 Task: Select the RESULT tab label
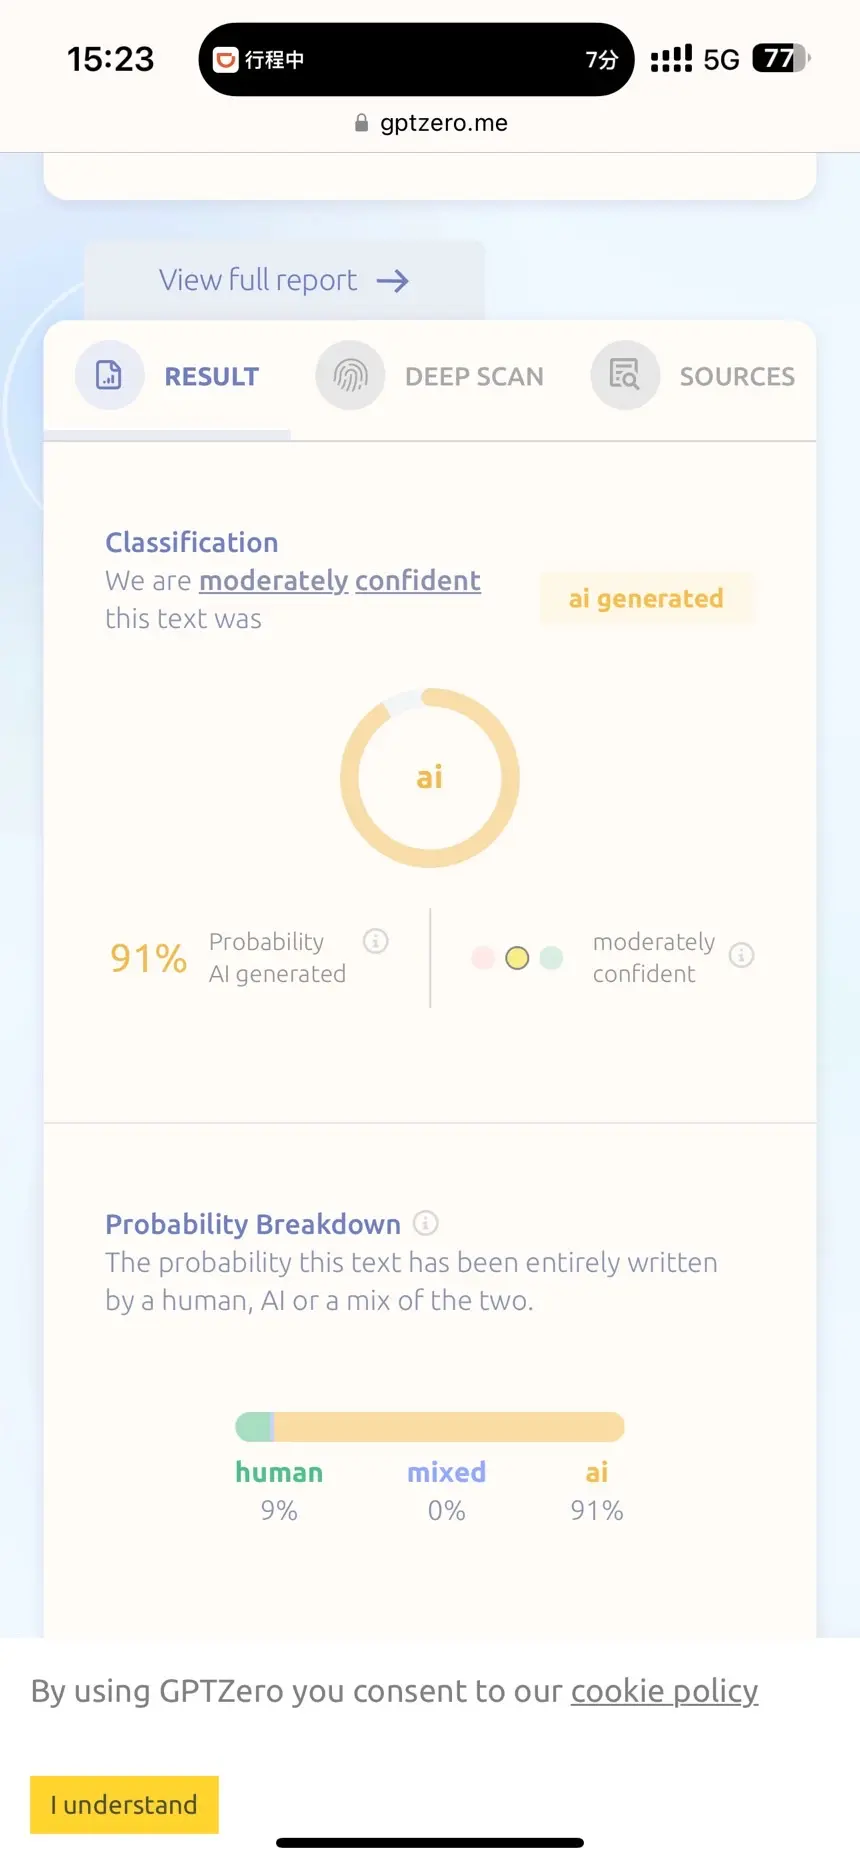tap(212, 377)
